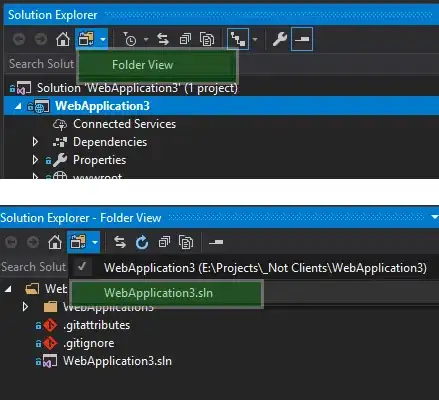Toggle the file nesting icon in top toolbar
Viewport: 439px width, 400px height.
click(x=238, y=39)
